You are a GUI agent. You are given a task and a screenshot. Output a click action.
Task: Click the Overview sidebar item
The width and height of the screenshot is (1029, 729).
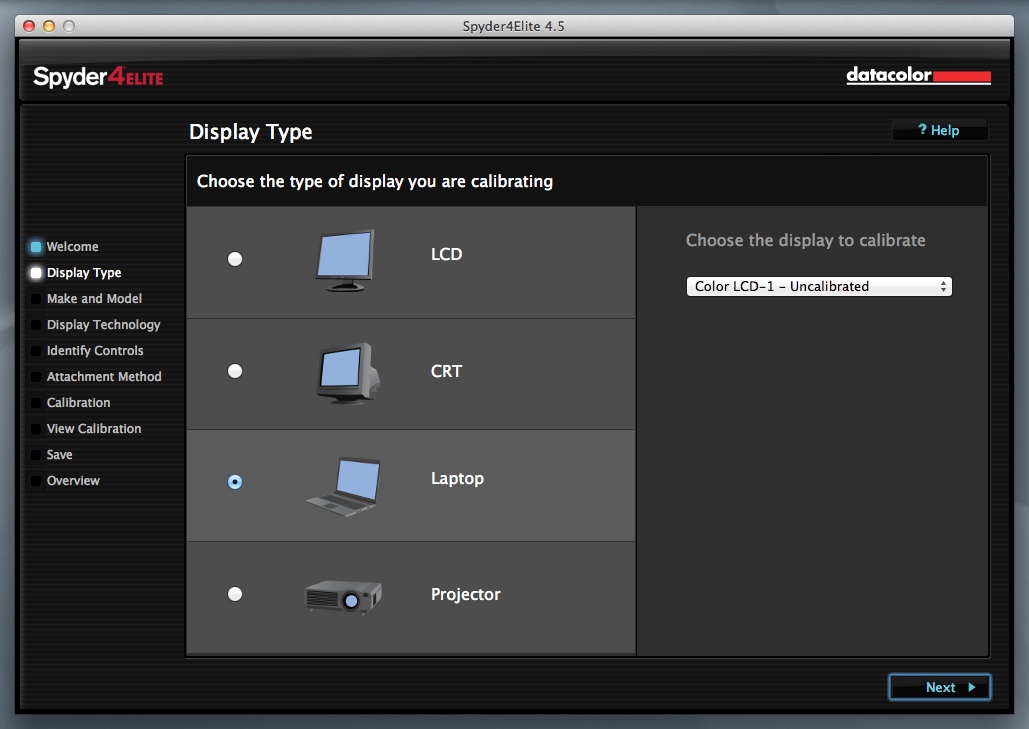73,481
